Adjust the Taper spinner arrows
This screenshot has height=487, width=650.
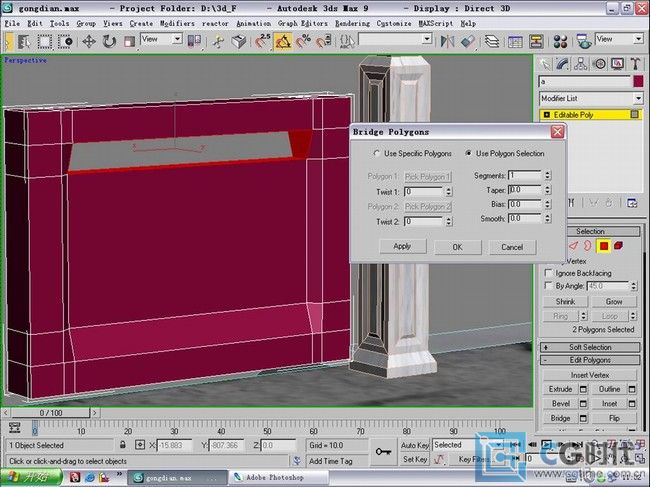pyautogui.click(x=548, y=190)
